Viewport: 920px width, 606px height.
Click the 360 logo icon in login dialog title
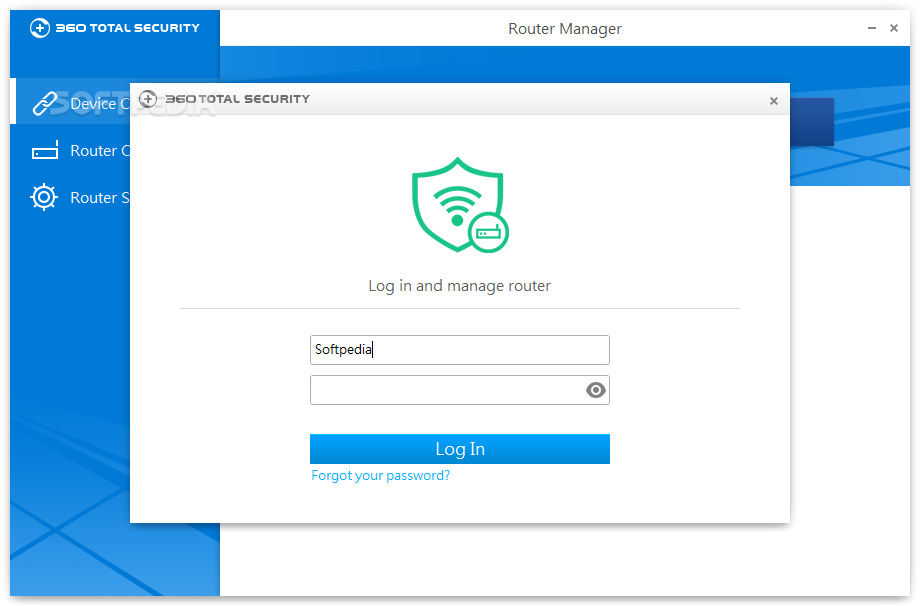(x=148, y=99)
